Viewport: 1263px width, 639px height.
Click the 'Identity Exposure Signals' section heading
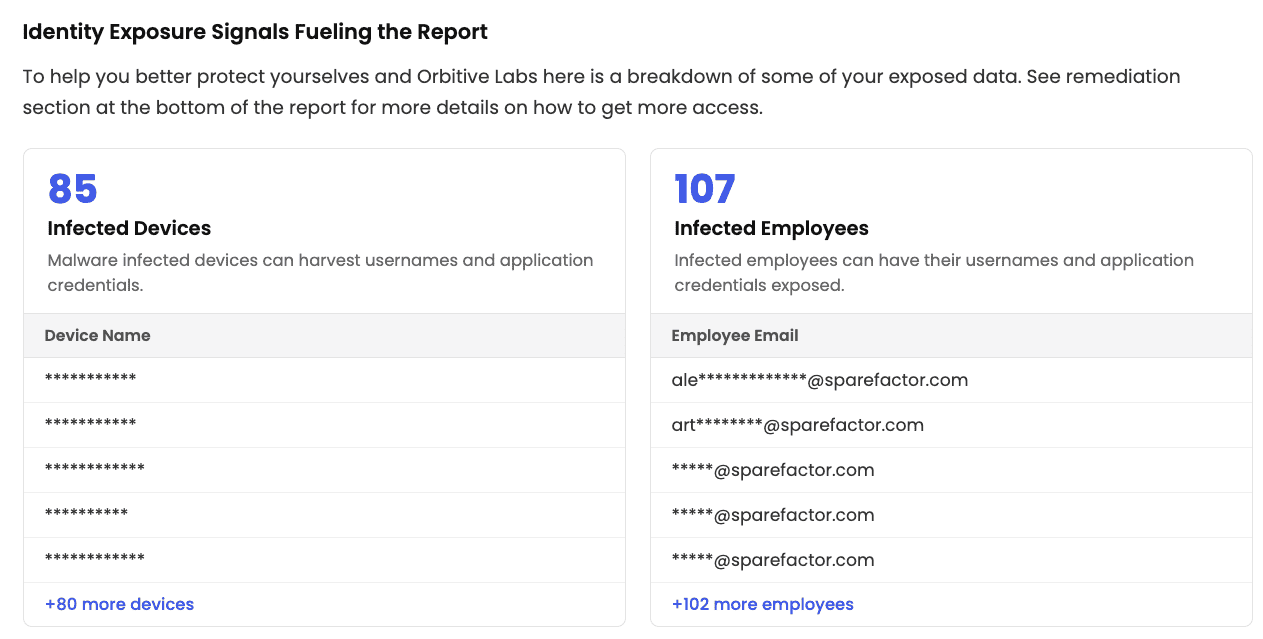pos(255,32)
